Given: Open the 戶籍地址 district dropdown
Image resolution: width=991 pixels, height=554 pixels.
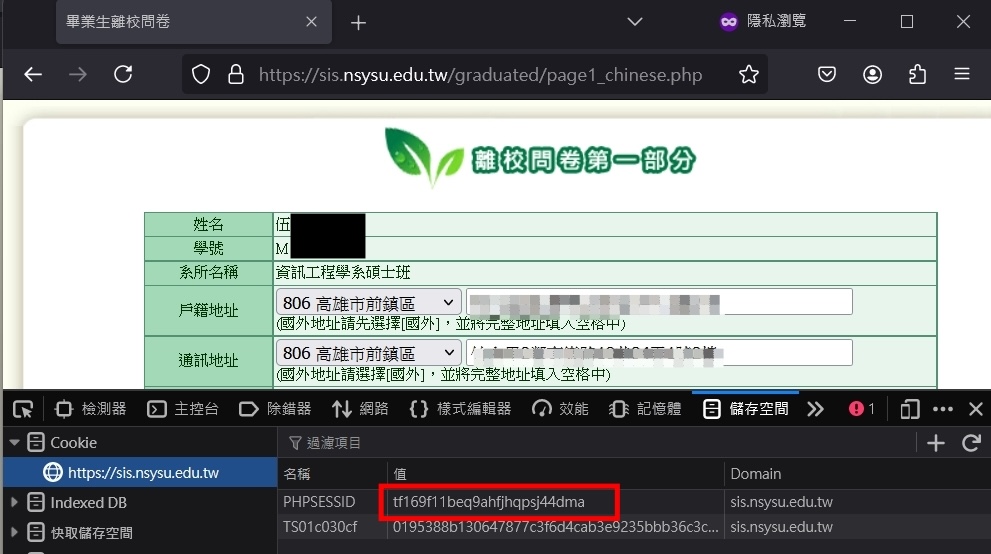Looking at the screenshot, I should (x=368, y=303).
